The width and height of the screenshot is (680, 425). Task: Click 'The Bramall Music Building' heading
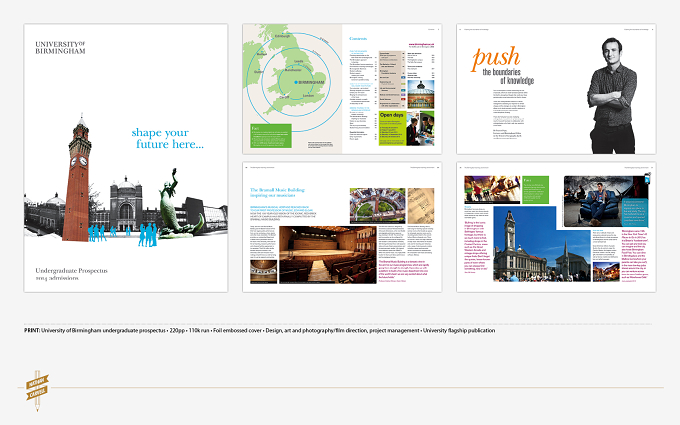pos(278,193)
